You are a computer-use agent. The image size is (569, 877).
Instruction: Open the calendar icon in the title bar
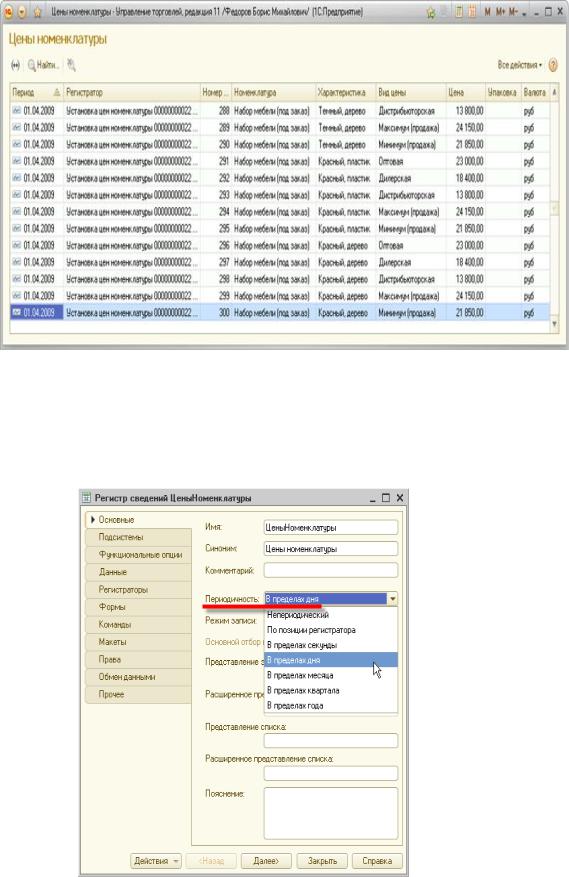(x=472, y=11)
